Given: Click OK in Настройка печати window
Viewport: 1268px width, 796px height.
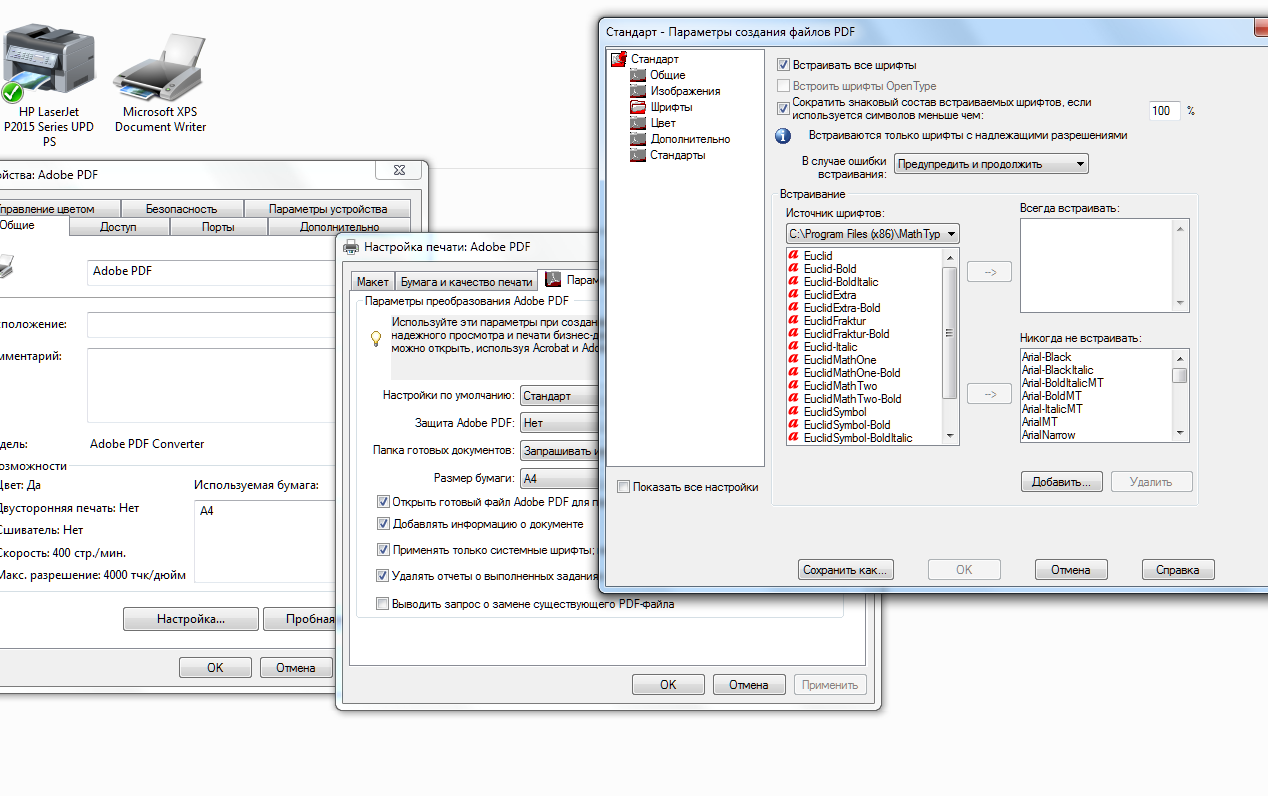Looking at the screenshot, I should [x=668, y=685].
